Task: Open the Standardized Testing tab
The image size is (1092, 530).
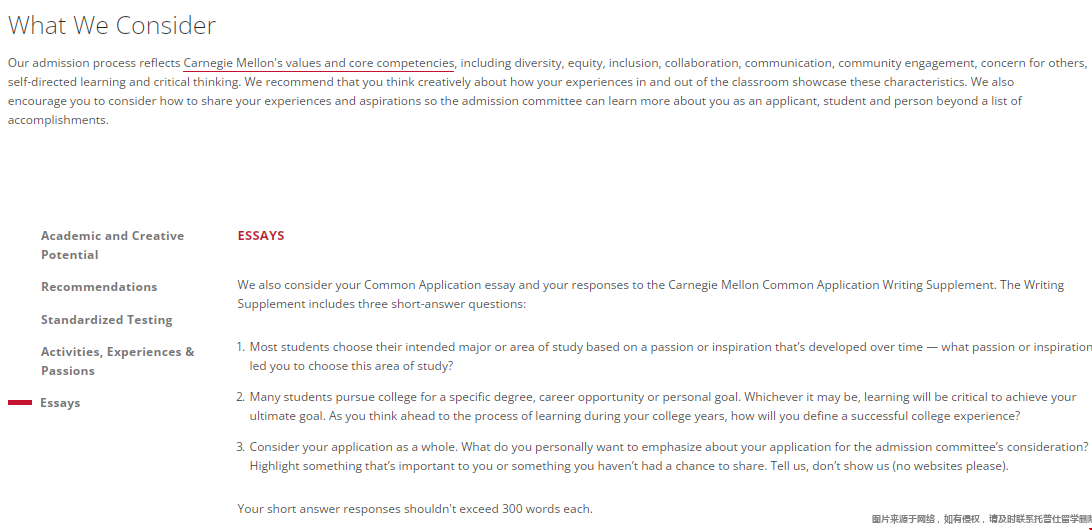Action: (106, 320)
